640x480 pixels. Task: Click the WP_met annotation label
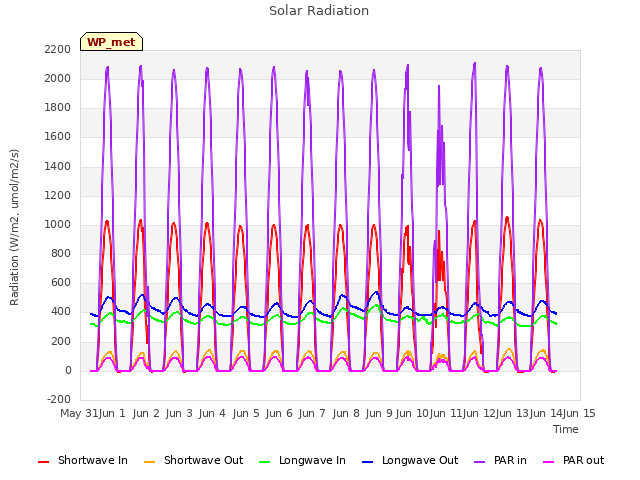111,42
